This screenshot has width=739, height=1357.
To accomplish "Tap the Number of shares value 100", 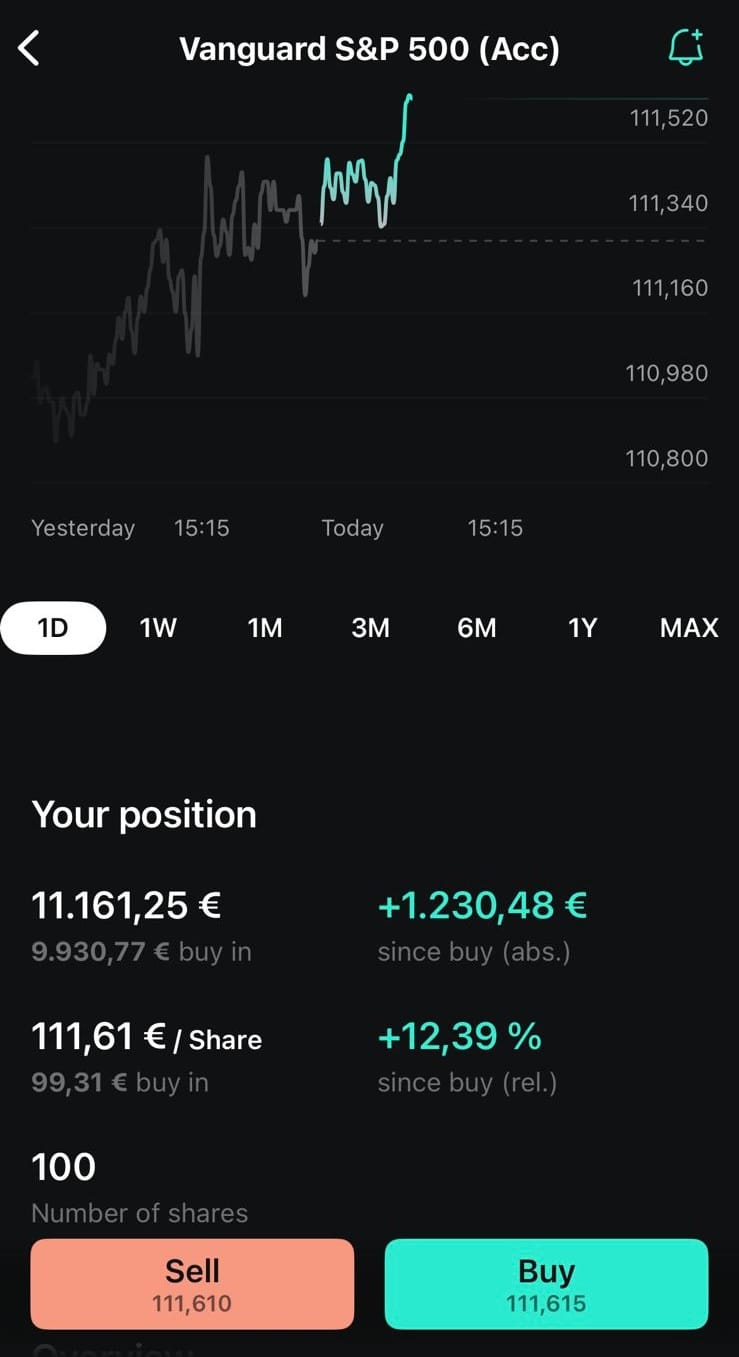I will coord(64,1167).
